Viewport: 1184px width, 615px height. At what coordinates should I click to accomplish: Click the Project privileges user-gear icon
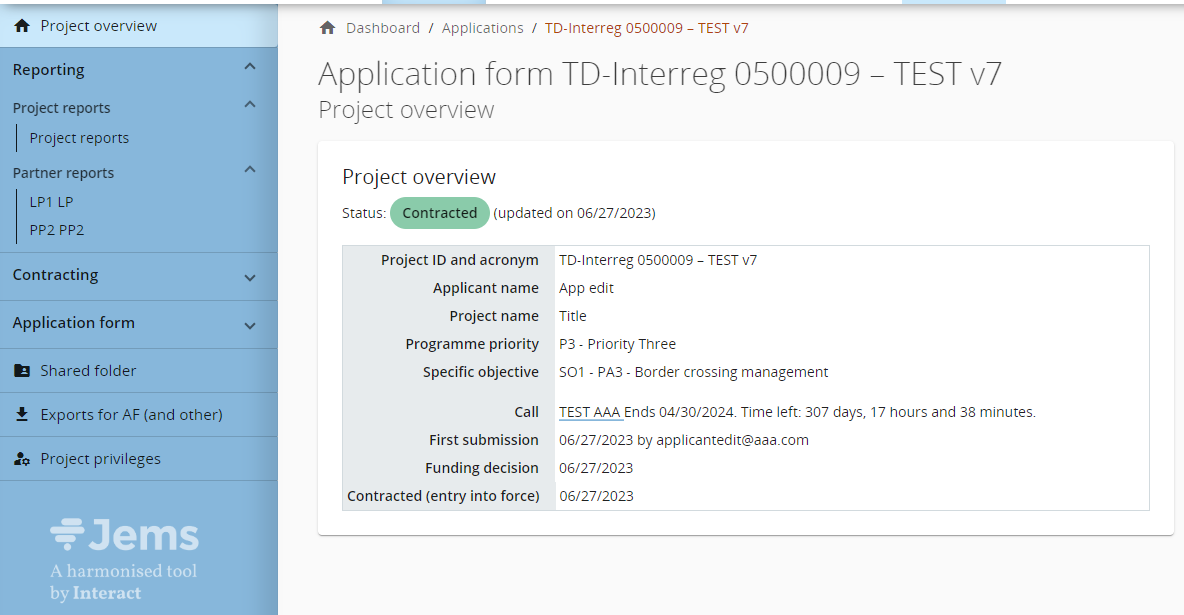pyautogui.click(x=22, y=459)
